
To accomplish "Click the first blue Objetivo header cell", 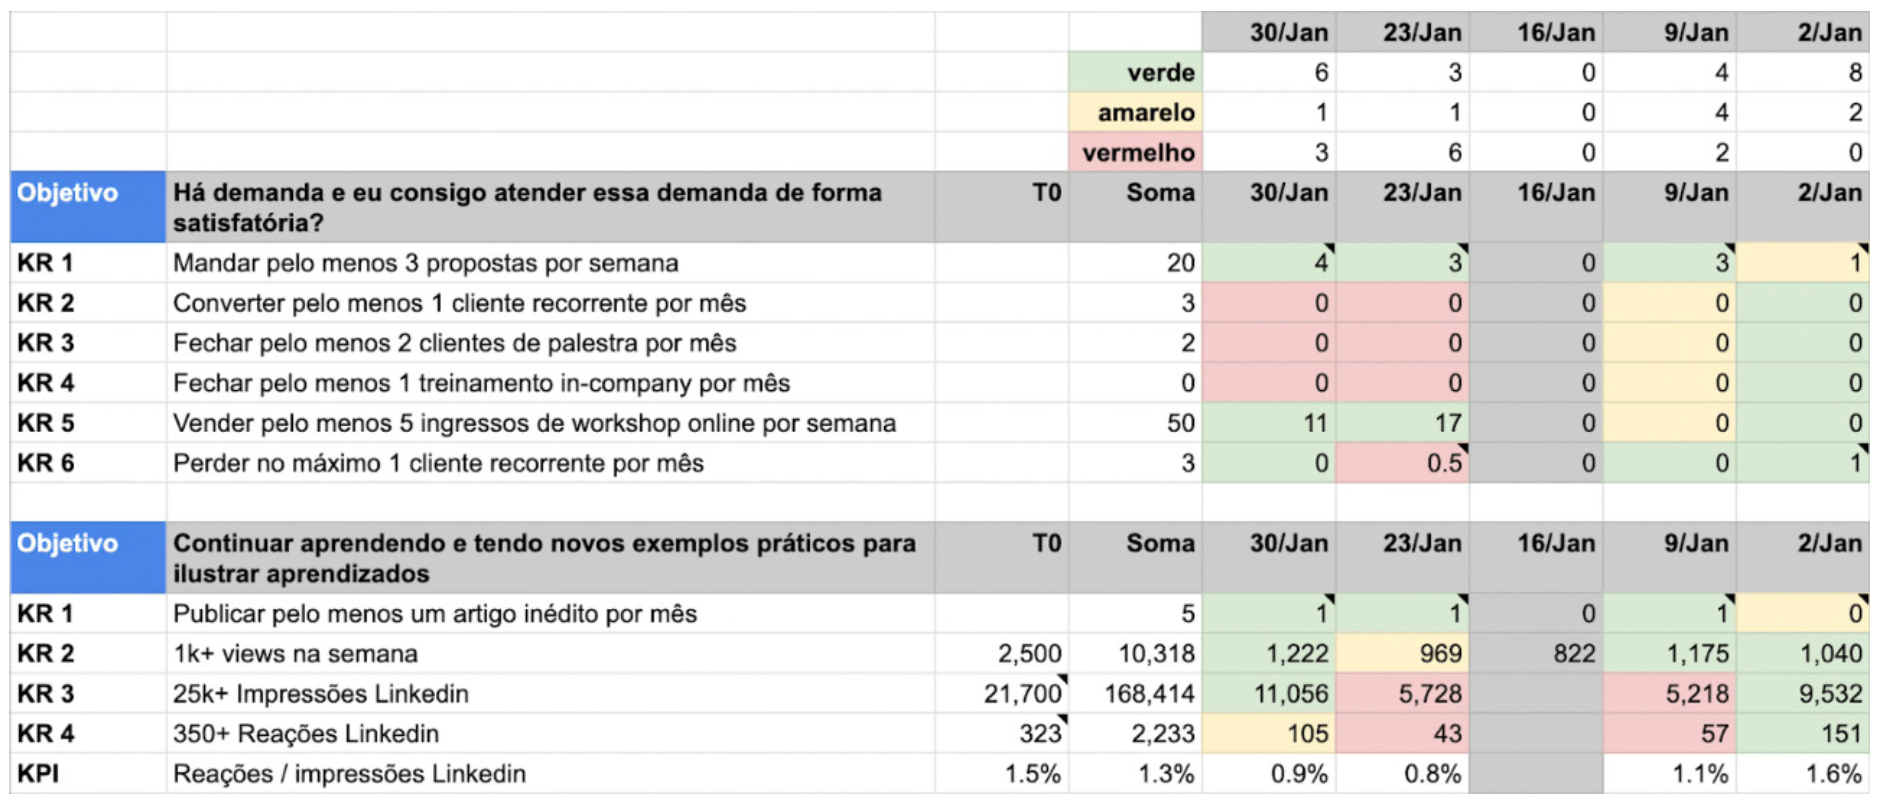I will pyautogui.click(x=88, y=207).
